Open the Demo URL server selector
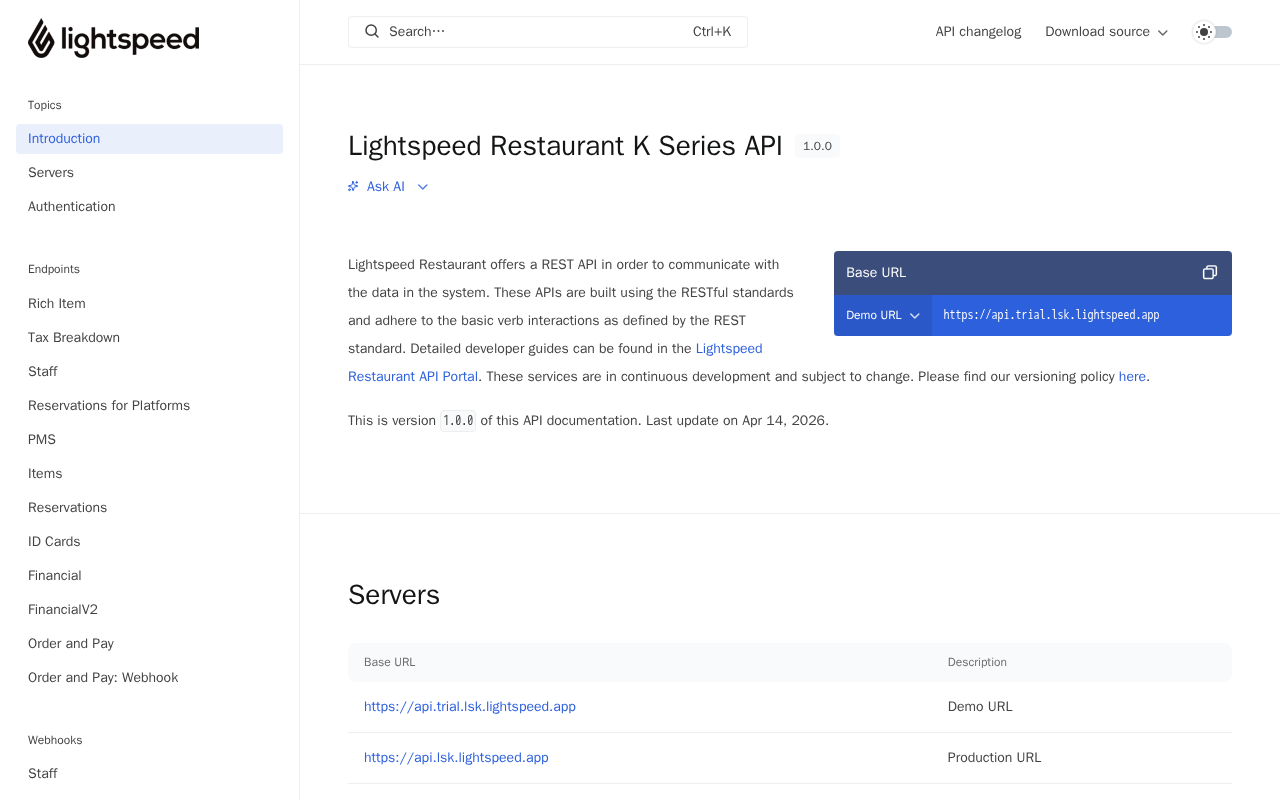 [882, 315]
